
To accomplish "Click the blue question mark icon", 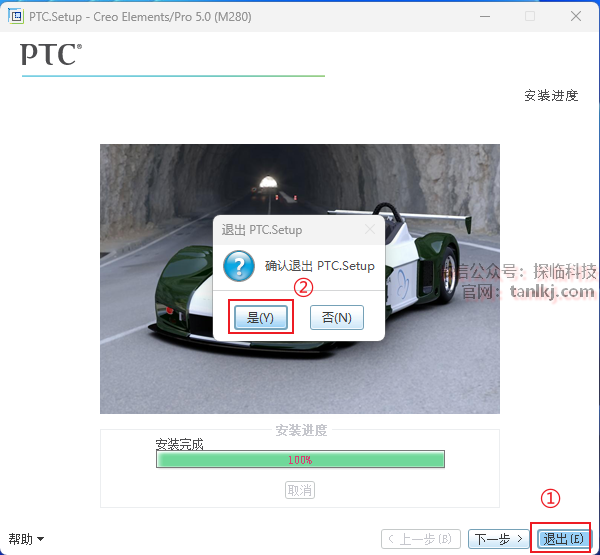I will point(239,266).
